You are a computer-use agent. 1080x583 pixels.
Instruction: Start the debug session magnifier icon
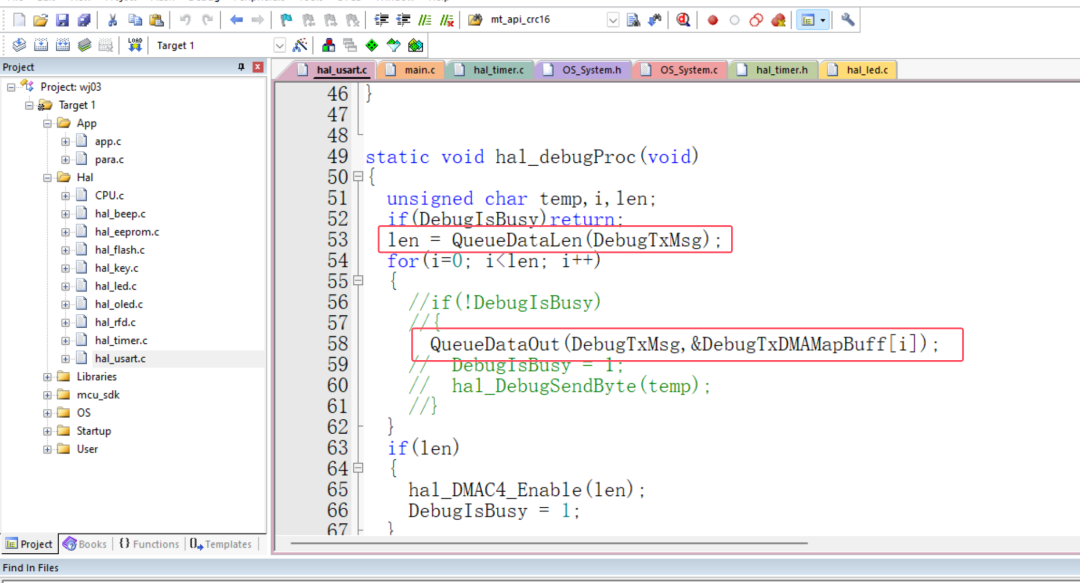pos(683,20)
